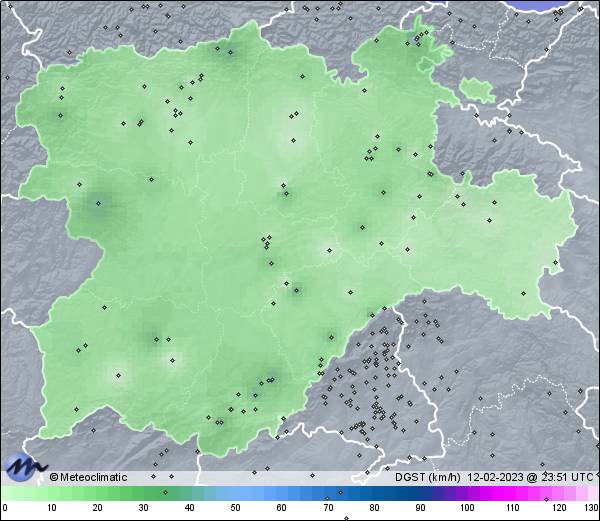Viewport: 600px width, 521px height.
Task: Click the time 23:51 UTC
Action: [x=567, y=477]
